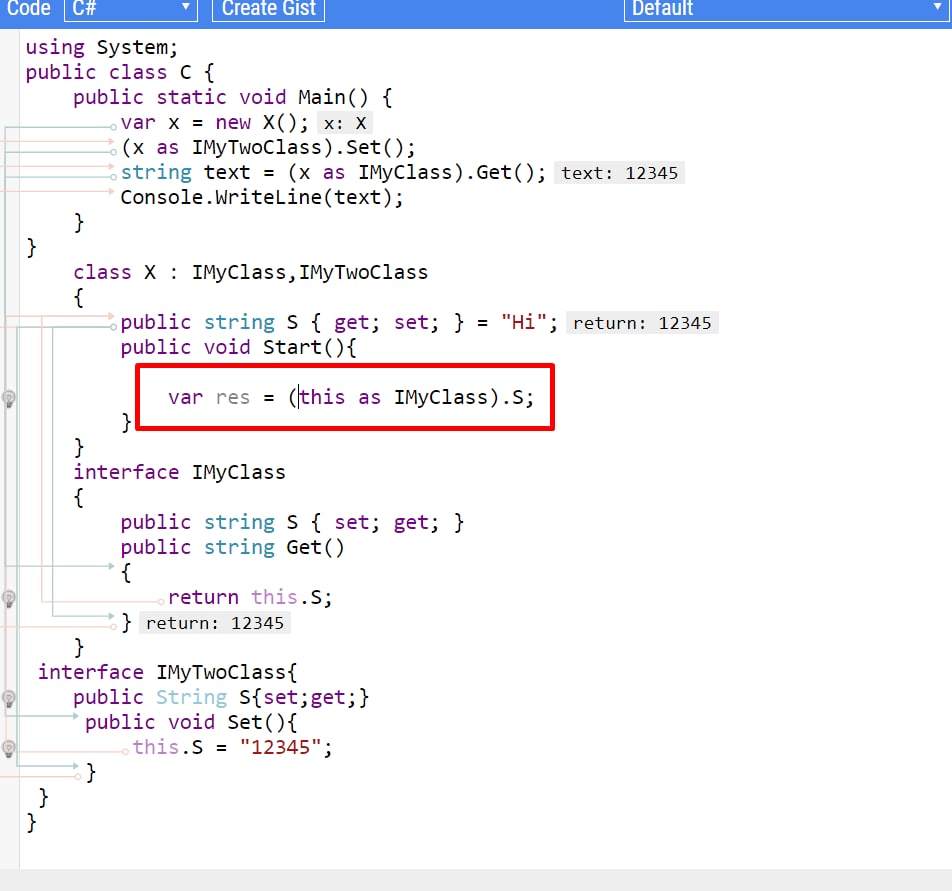Screen dimensions: 952x891
Task: Click the 'public string Get()' line
Action: point(233,547)
